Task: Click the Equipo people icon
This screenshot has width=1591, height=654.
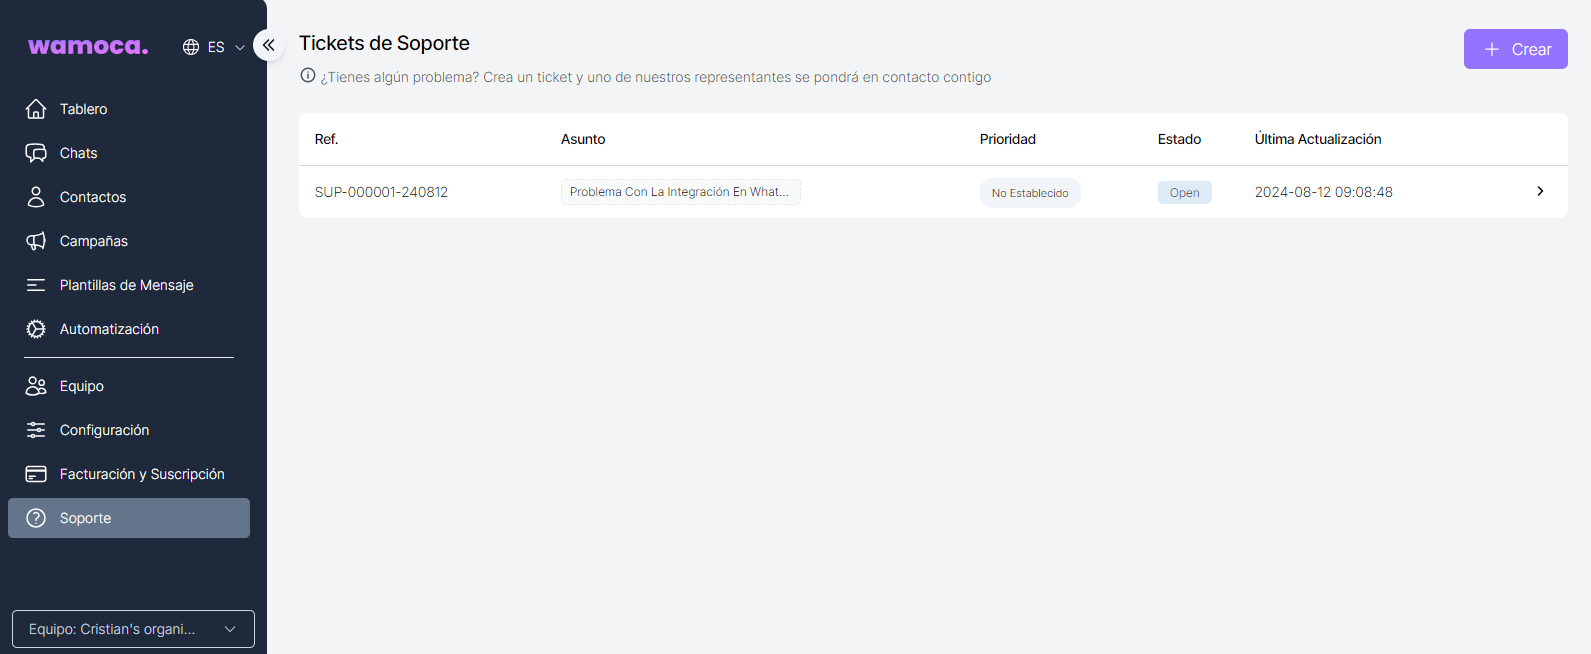Action: tap(36, 386)
